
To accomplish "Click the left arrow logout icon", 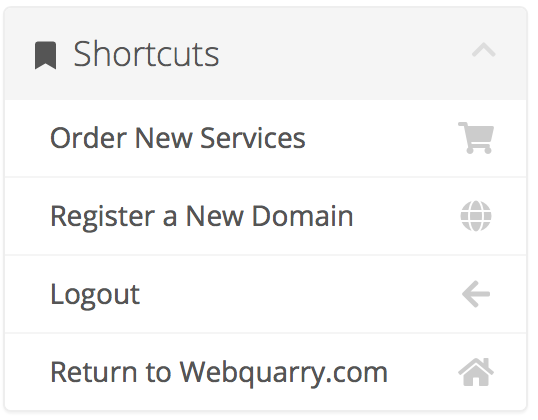I will pos(476,294).
